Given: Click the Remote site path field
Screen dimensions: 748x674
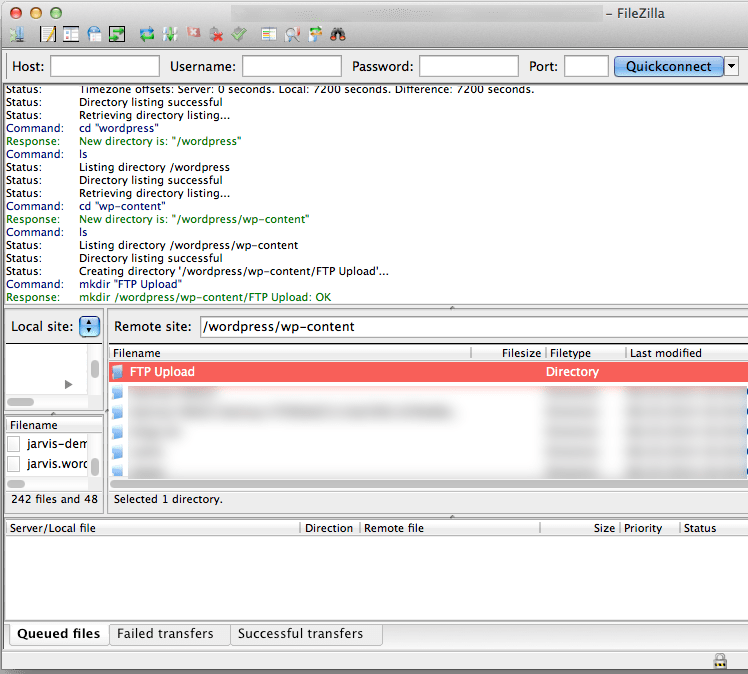Looking at the screenshot, I should [474, 327].
